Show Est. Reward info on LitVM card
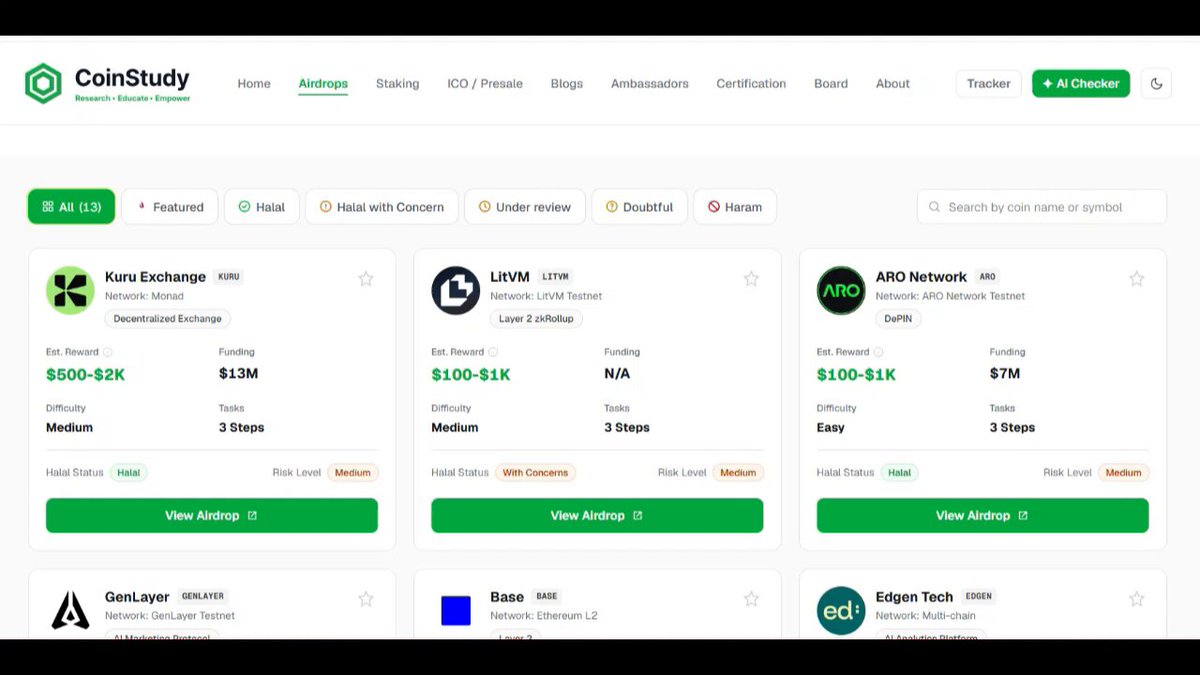Screen dimensions: 1200x675 [x=493, y=352]
